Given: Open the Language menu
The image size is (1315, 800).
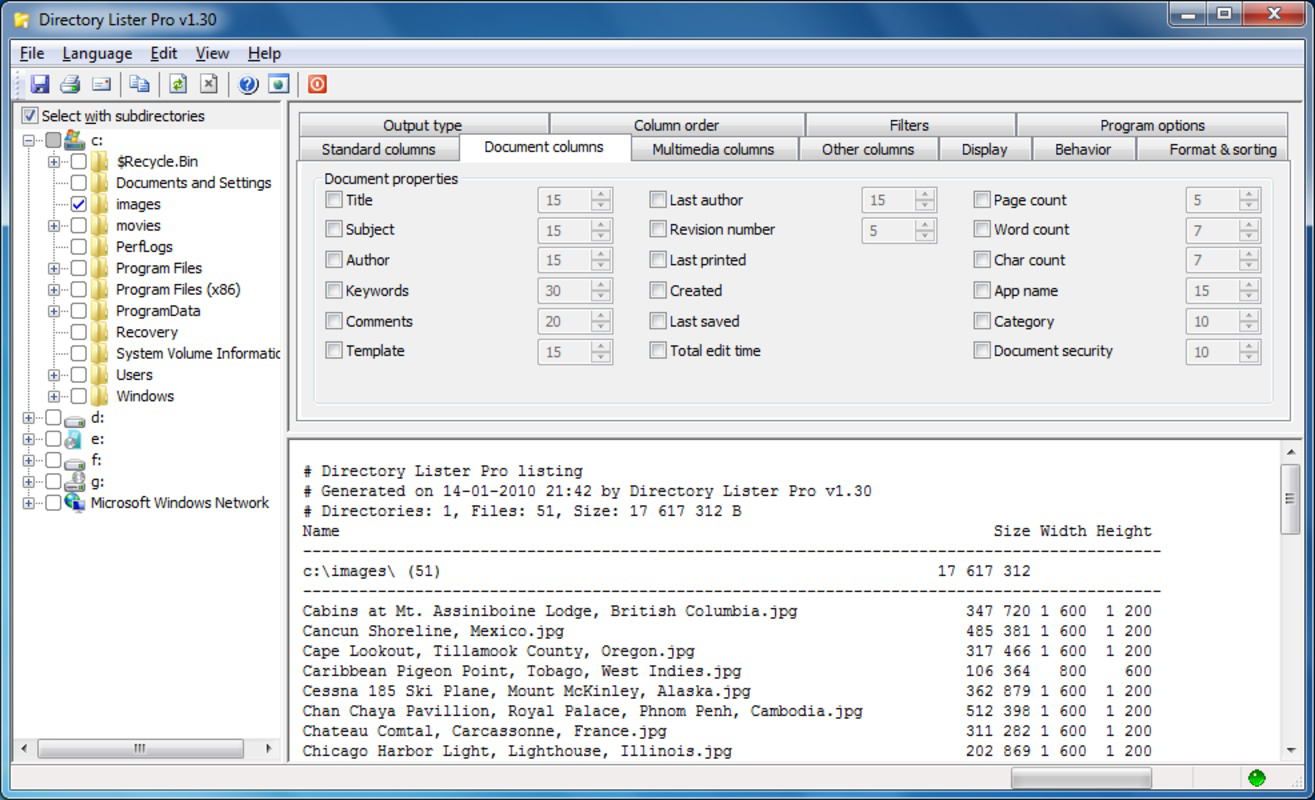Looking at the screenshot, I should tap(97, 53).
